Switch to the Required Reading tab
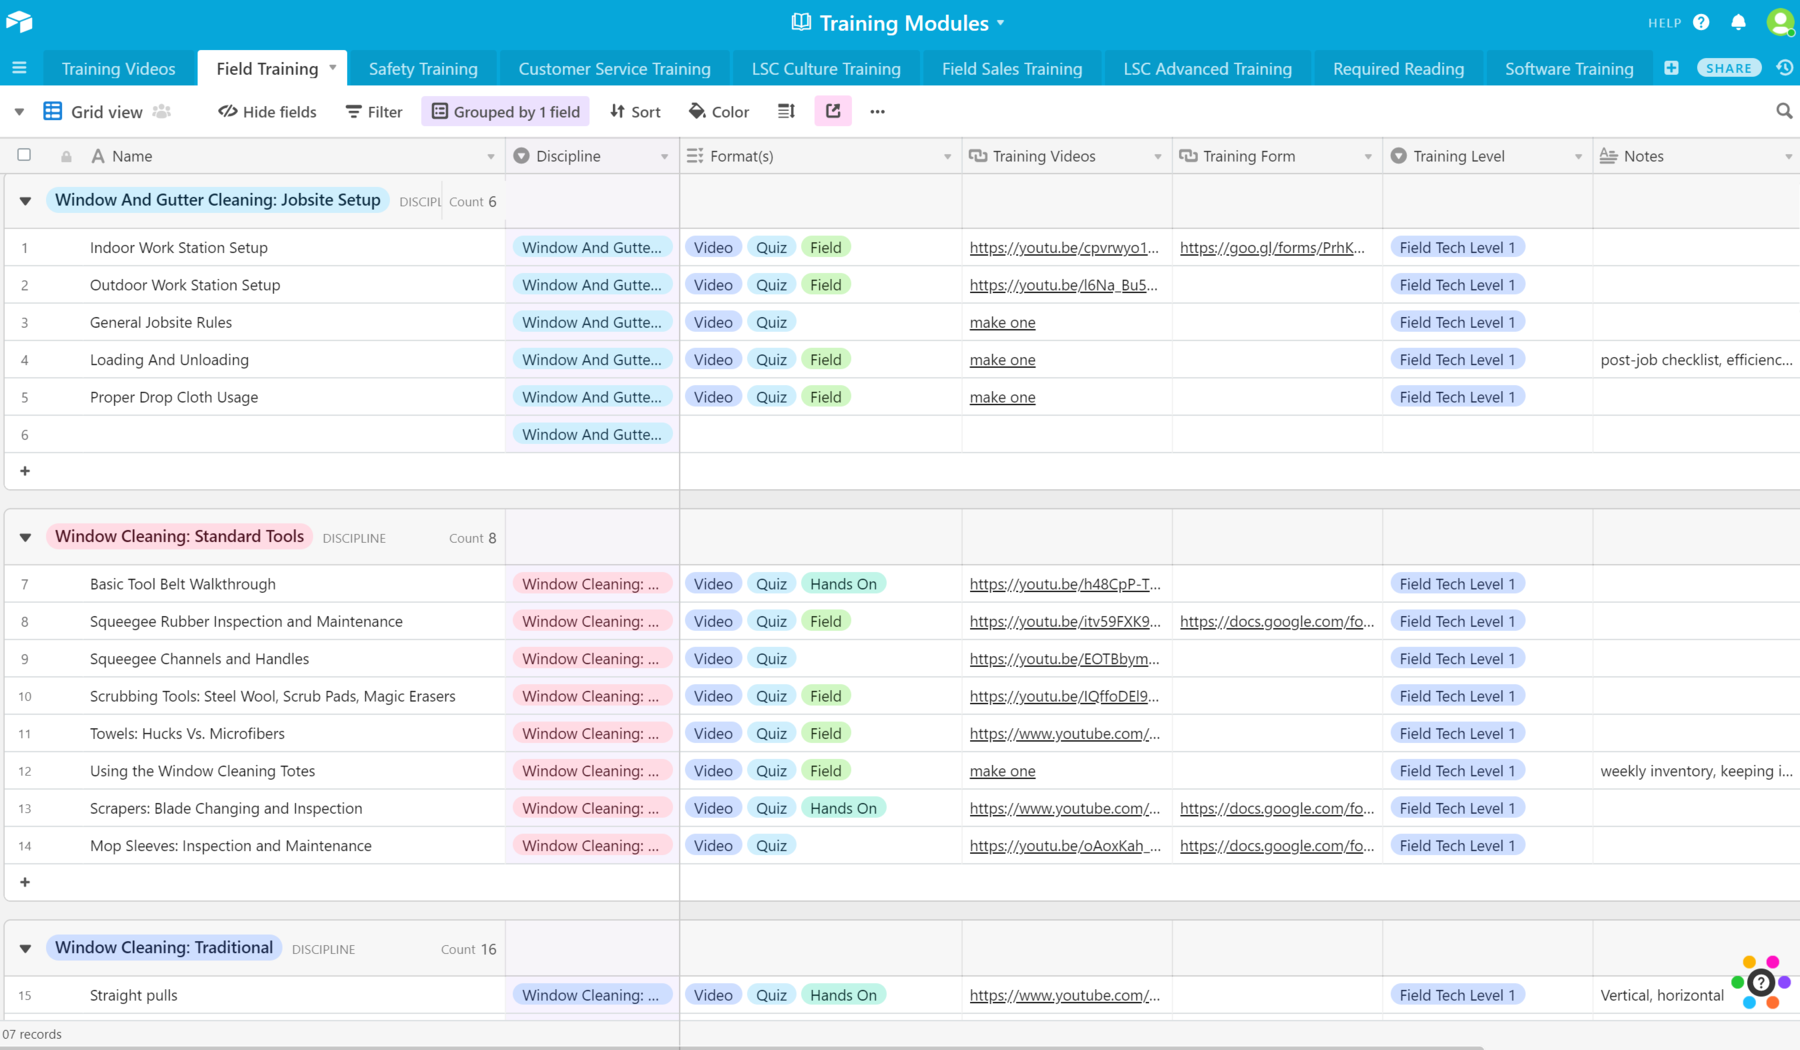1800x1050 pixels. tap(1397, 68)
